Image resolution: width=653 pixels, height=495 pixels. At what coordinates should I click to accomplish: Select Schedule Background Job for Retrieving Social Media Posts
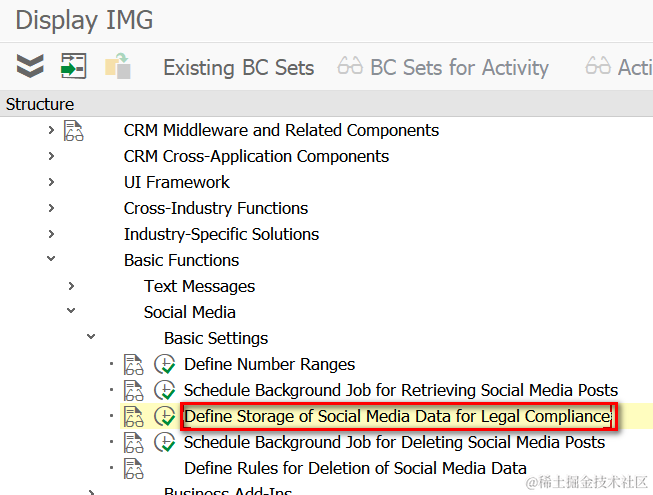[401, 391]
